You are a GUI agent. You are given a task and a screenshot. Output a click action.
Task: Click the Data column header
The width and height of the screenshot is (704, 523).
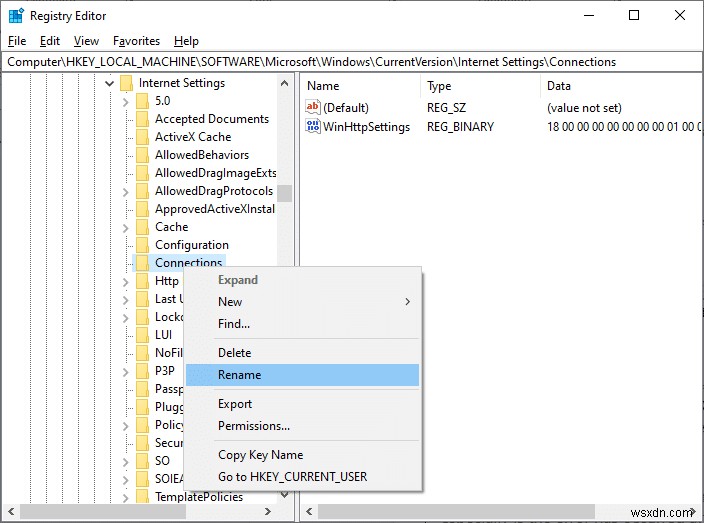[621, 86]
